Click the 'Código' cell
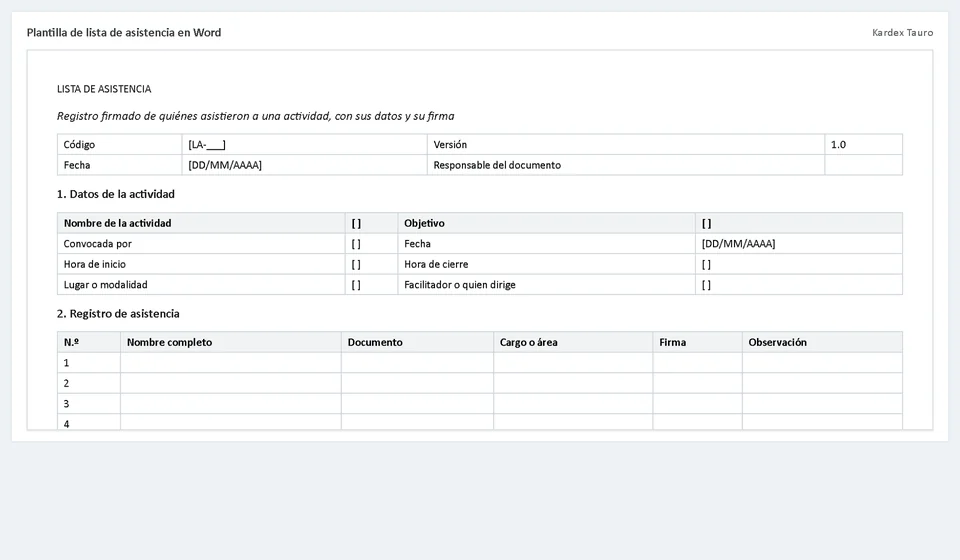Screen dimensions: 960x560 pos(120,144)
